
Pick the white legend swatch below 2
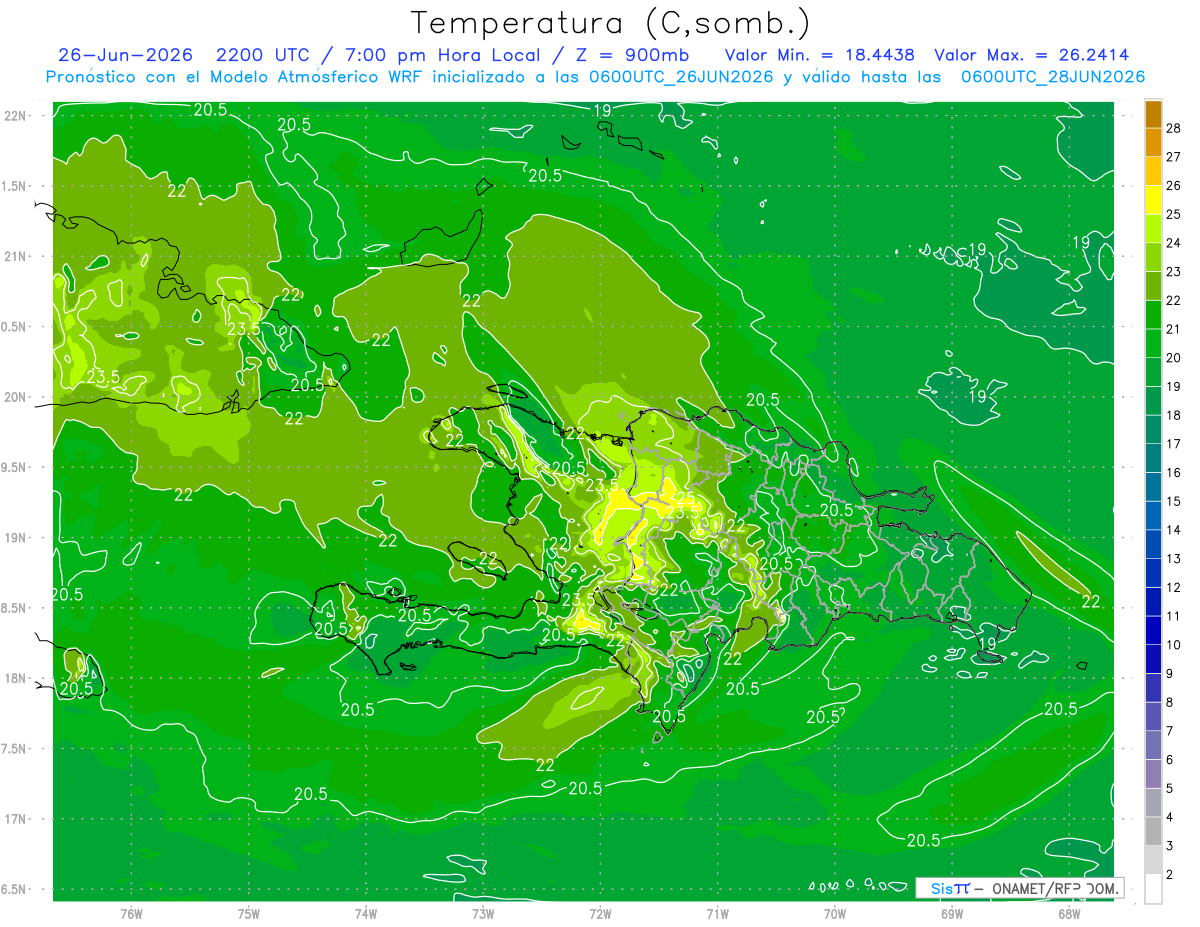(1153, 889)
